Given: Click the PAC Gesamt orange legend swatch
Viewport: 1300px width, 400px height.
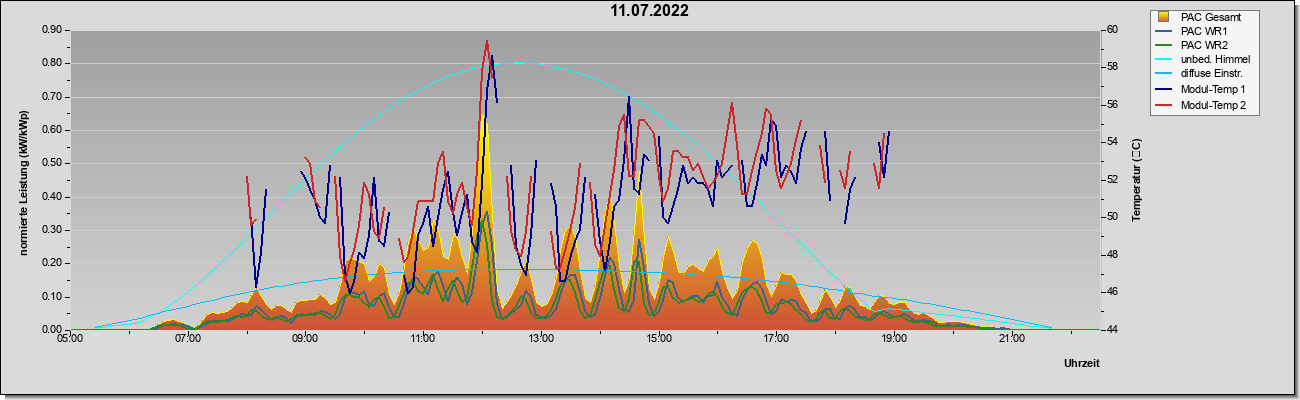Looking at the screenshot, I should (1164, 17).
